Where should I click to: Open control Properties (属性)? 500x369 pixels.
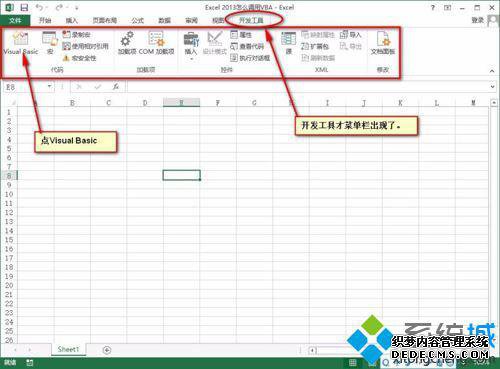pyautogui.click(x=241, y=34)
